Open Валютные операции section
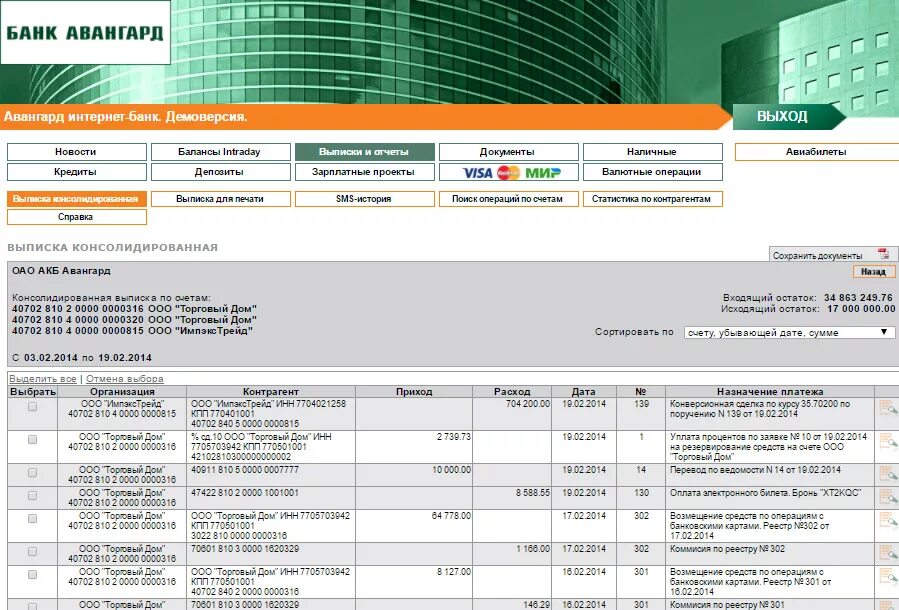 [x=652, y=172]
